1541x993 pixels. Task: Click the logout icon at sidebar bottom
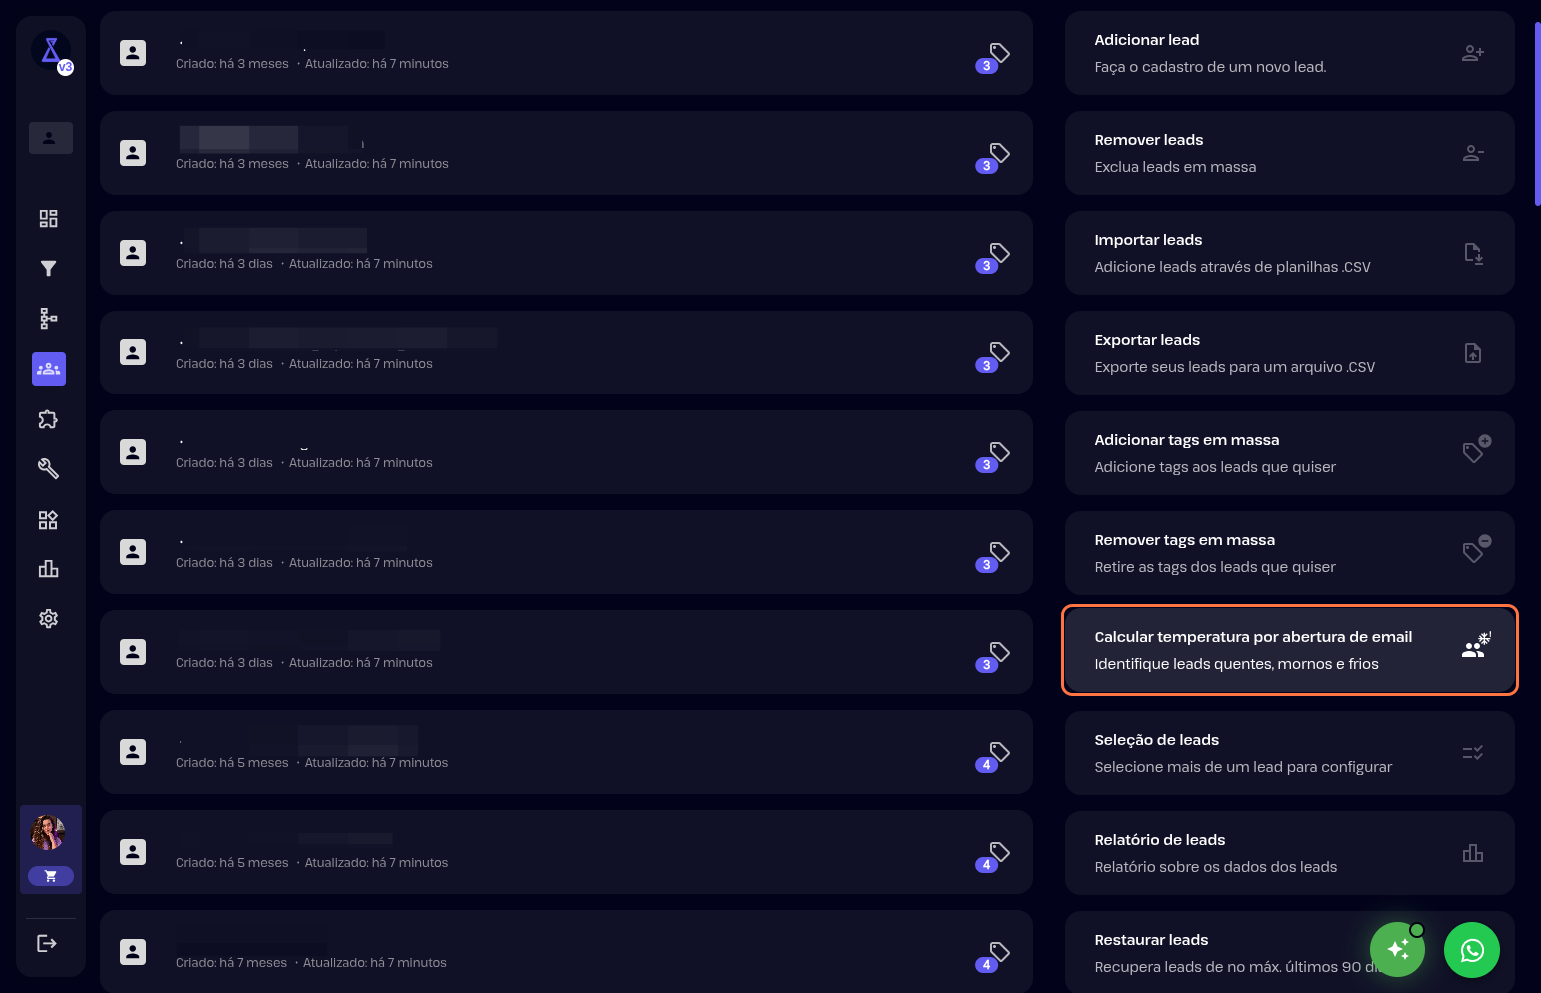point(47,943)
